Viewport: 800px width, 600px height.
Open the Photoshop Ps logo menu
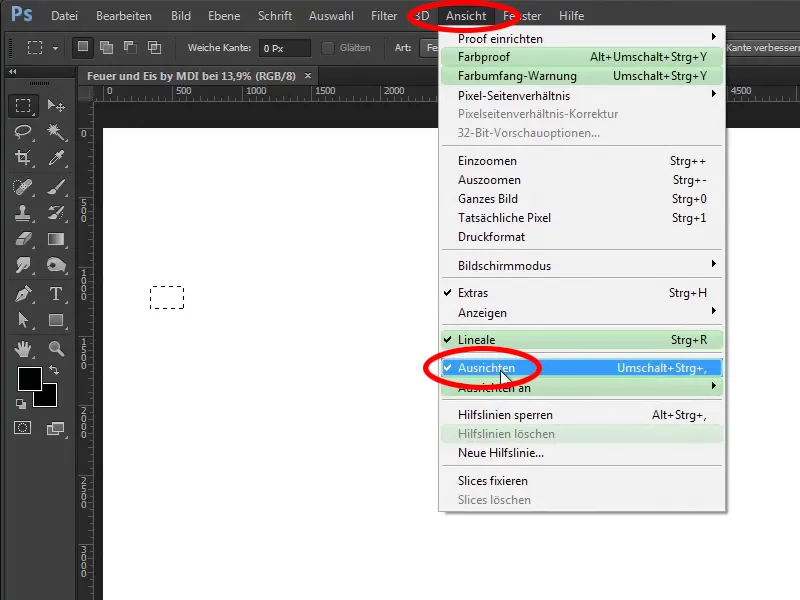coord(22,14)
